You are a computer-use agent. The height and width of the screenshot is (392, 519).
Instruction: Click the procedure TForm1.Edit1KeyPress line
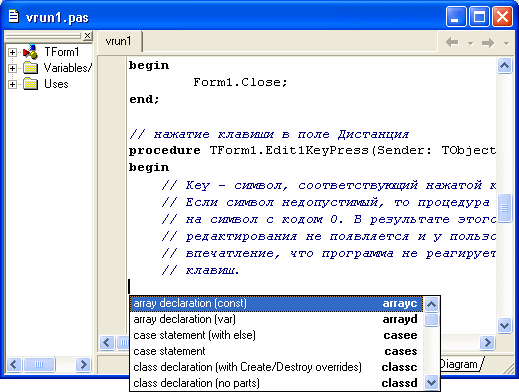pyautogui.click(x=312, y=151)
